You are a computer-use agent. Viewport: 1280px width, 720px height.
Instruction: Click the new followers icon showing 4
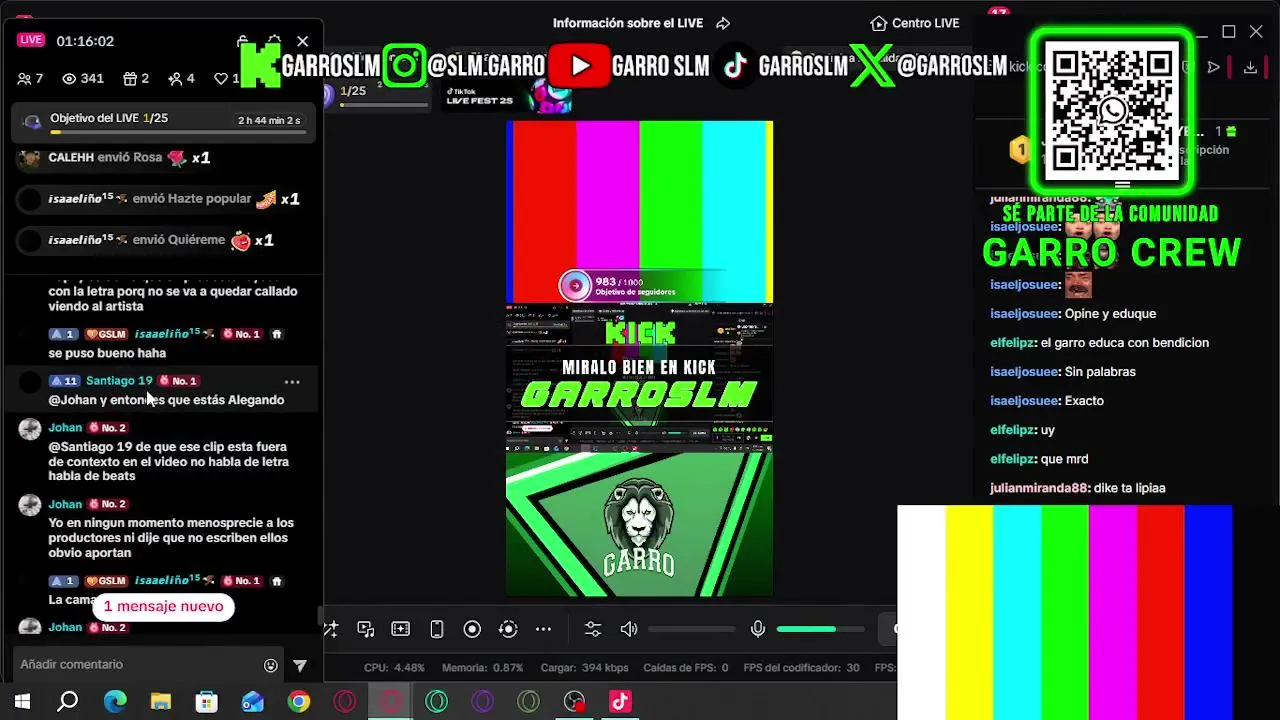point(182,78)
